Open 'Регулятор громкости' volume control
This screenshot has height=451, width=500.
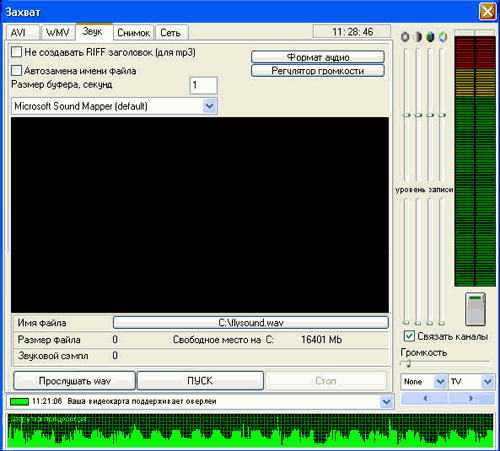pyautogui.click(x=318, y=71)
